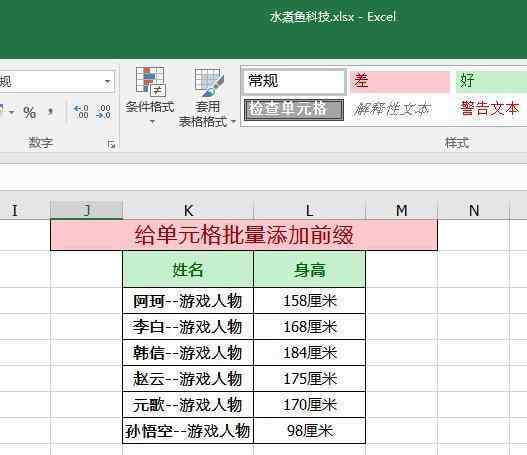This screenshot has height=455, width=527.
Task: Apply the 检查单元格 cell style
Action: pos(294,109)
